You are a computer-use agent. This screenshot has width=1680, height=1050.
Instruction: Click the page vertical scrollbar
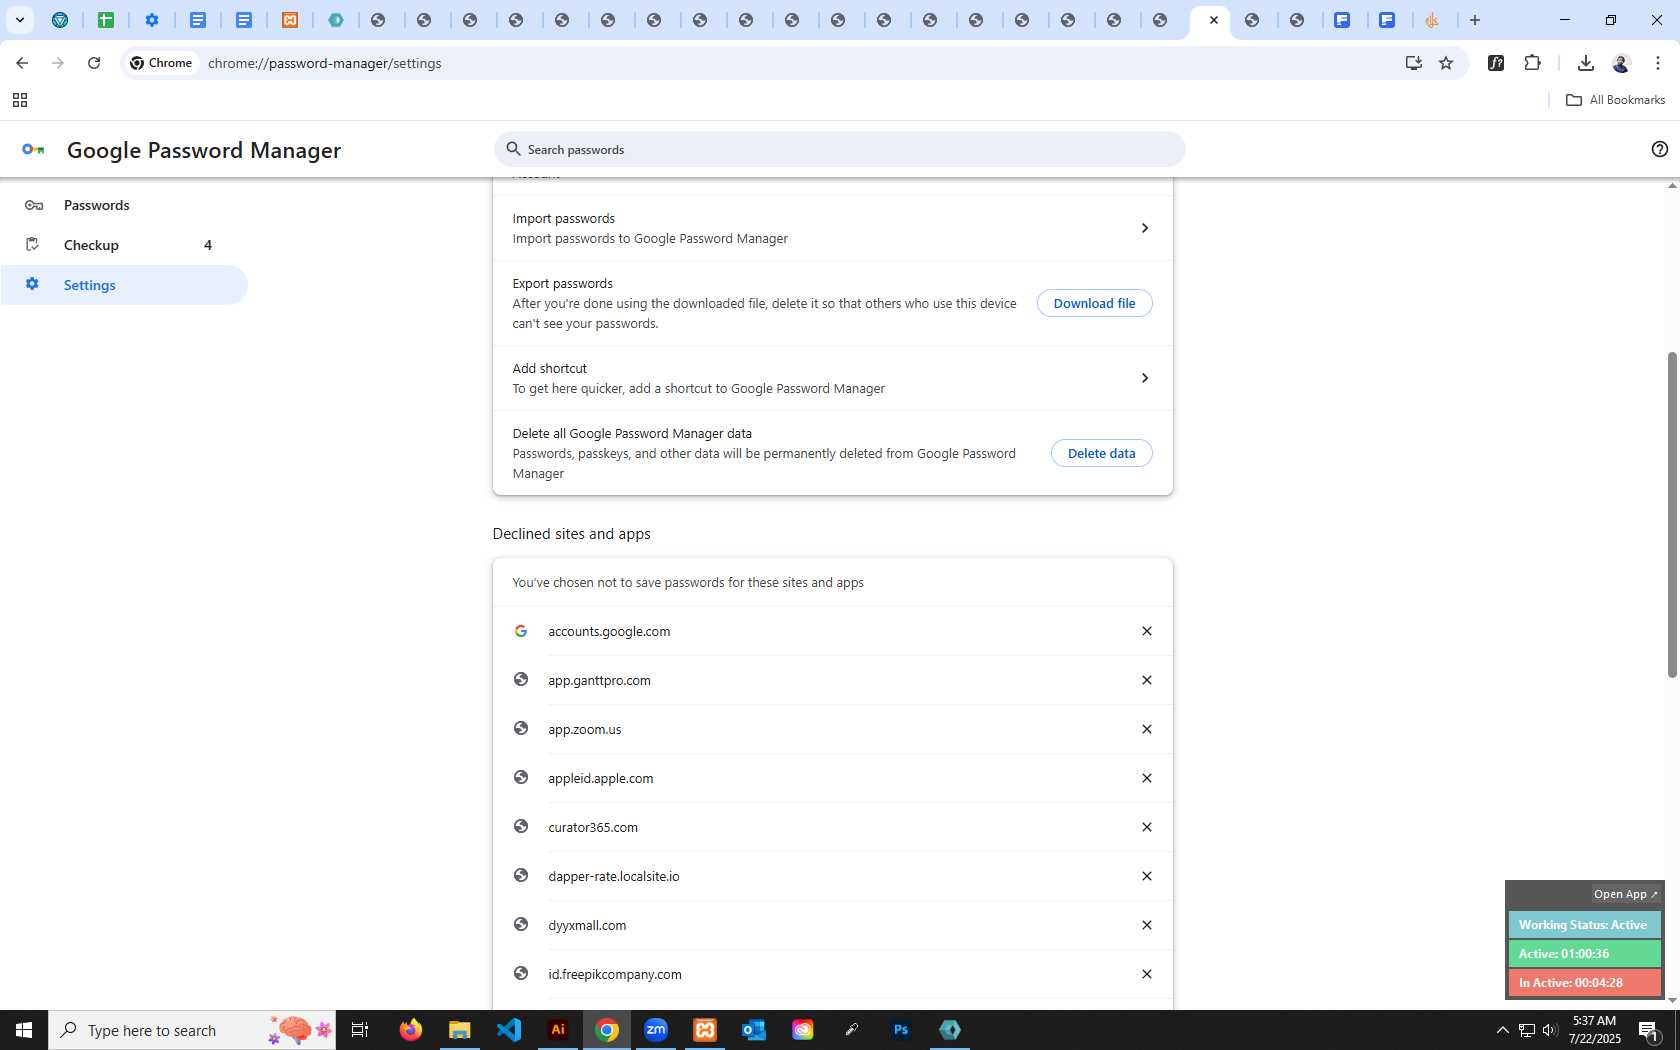click(x=1672, y=514)
